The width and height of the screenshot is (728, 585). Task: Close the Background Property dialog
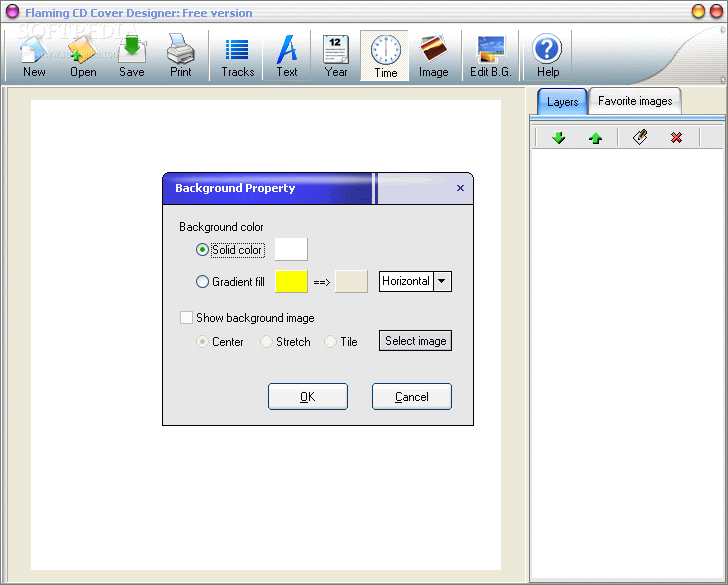point(460,188)
